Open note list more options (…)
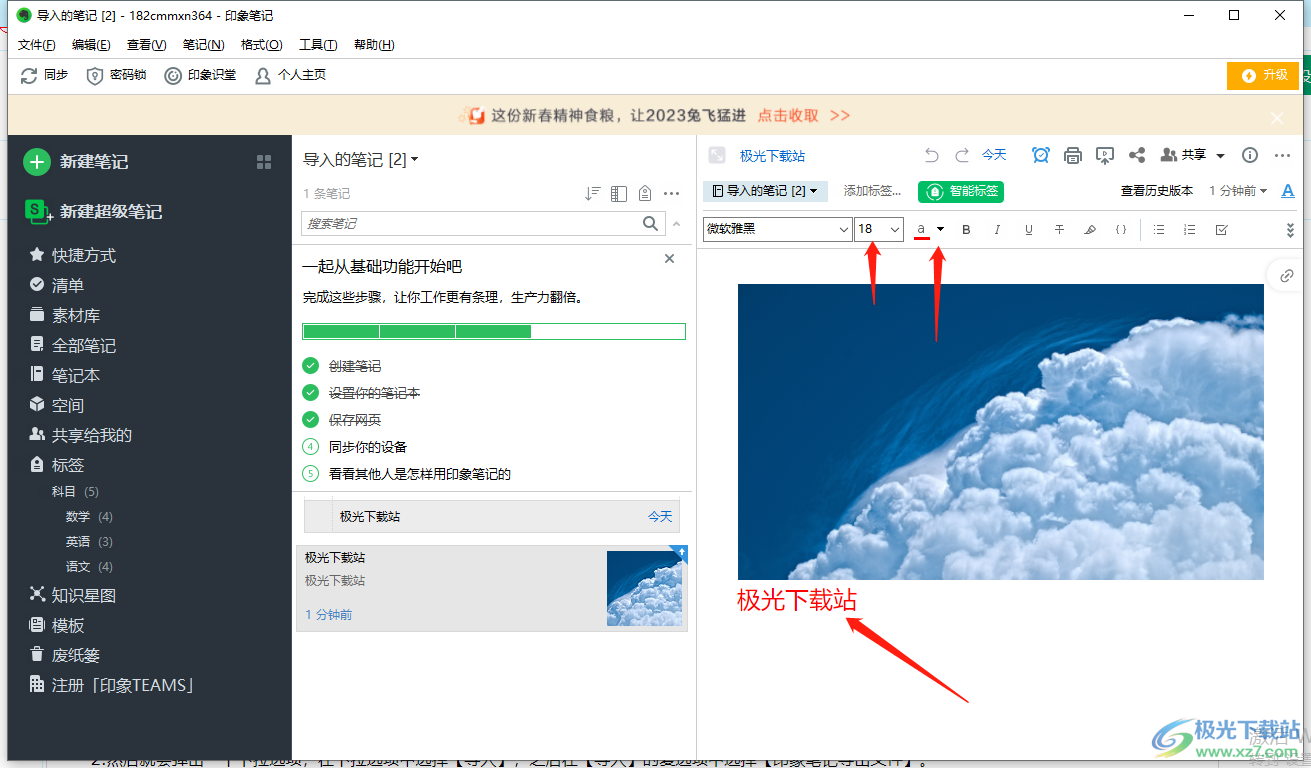 (x=672, y=194)
